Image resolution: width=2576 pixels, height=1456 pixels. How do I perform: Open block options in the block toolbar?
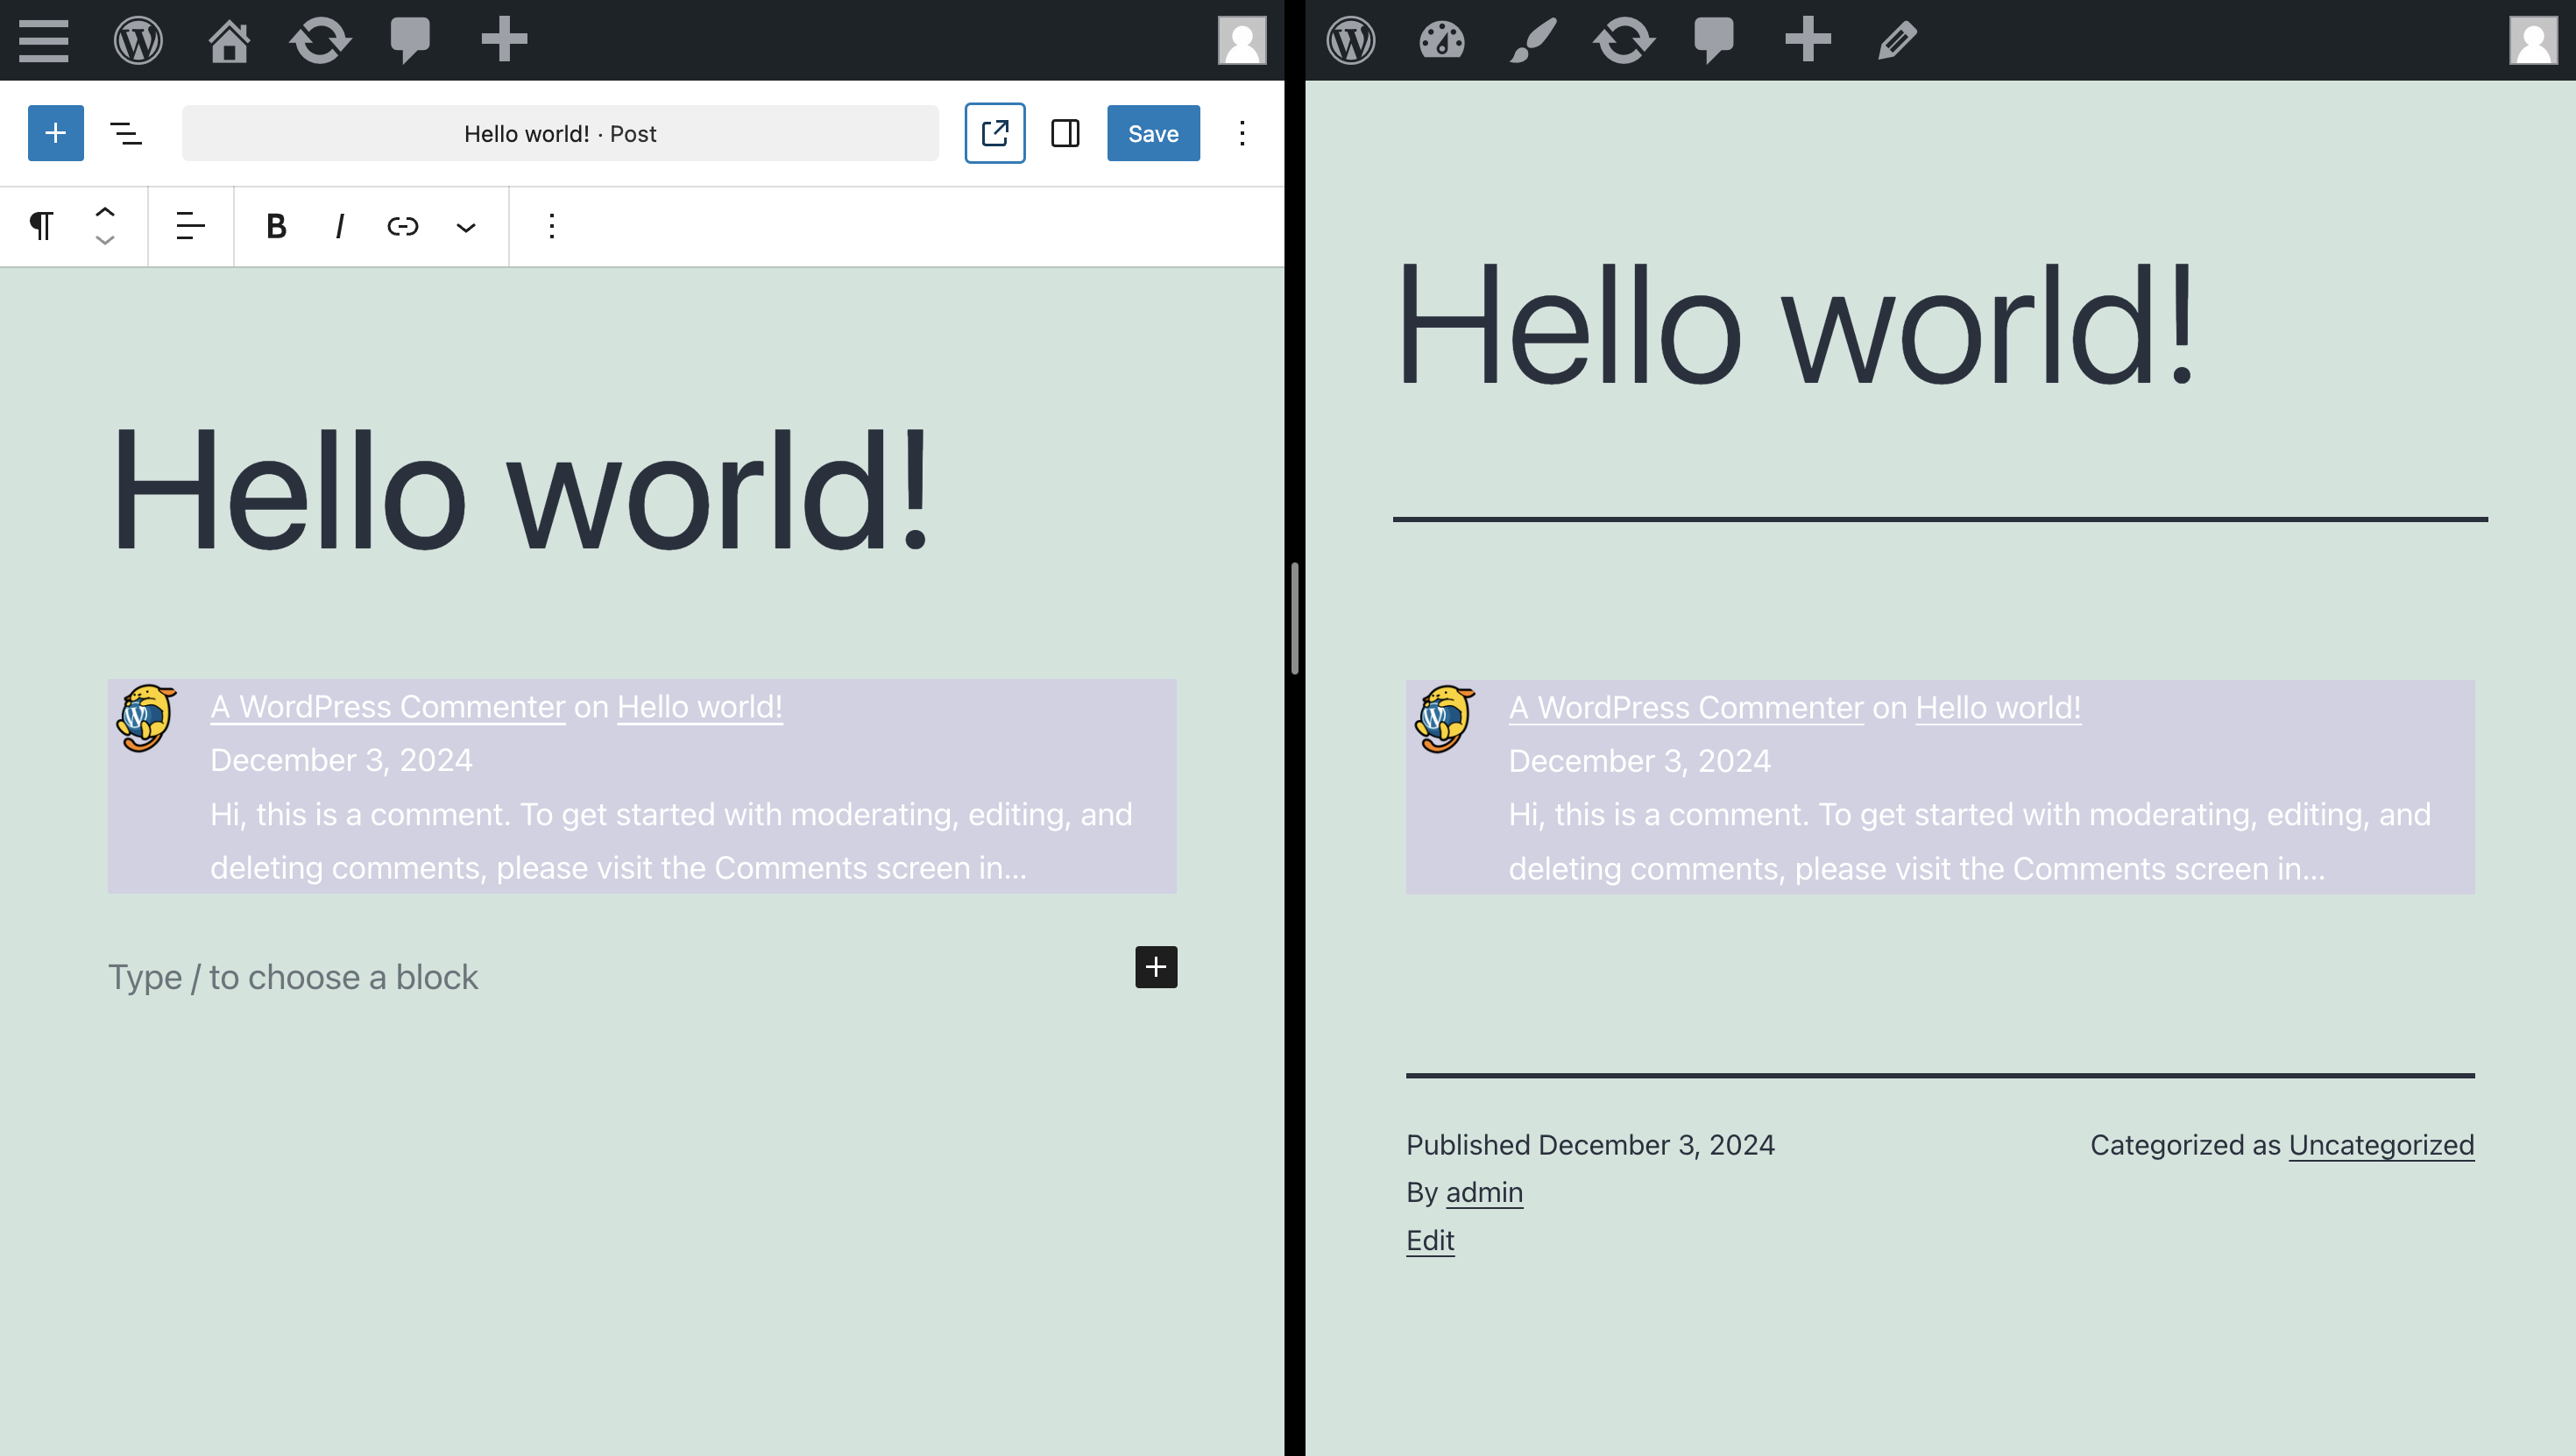551,226
